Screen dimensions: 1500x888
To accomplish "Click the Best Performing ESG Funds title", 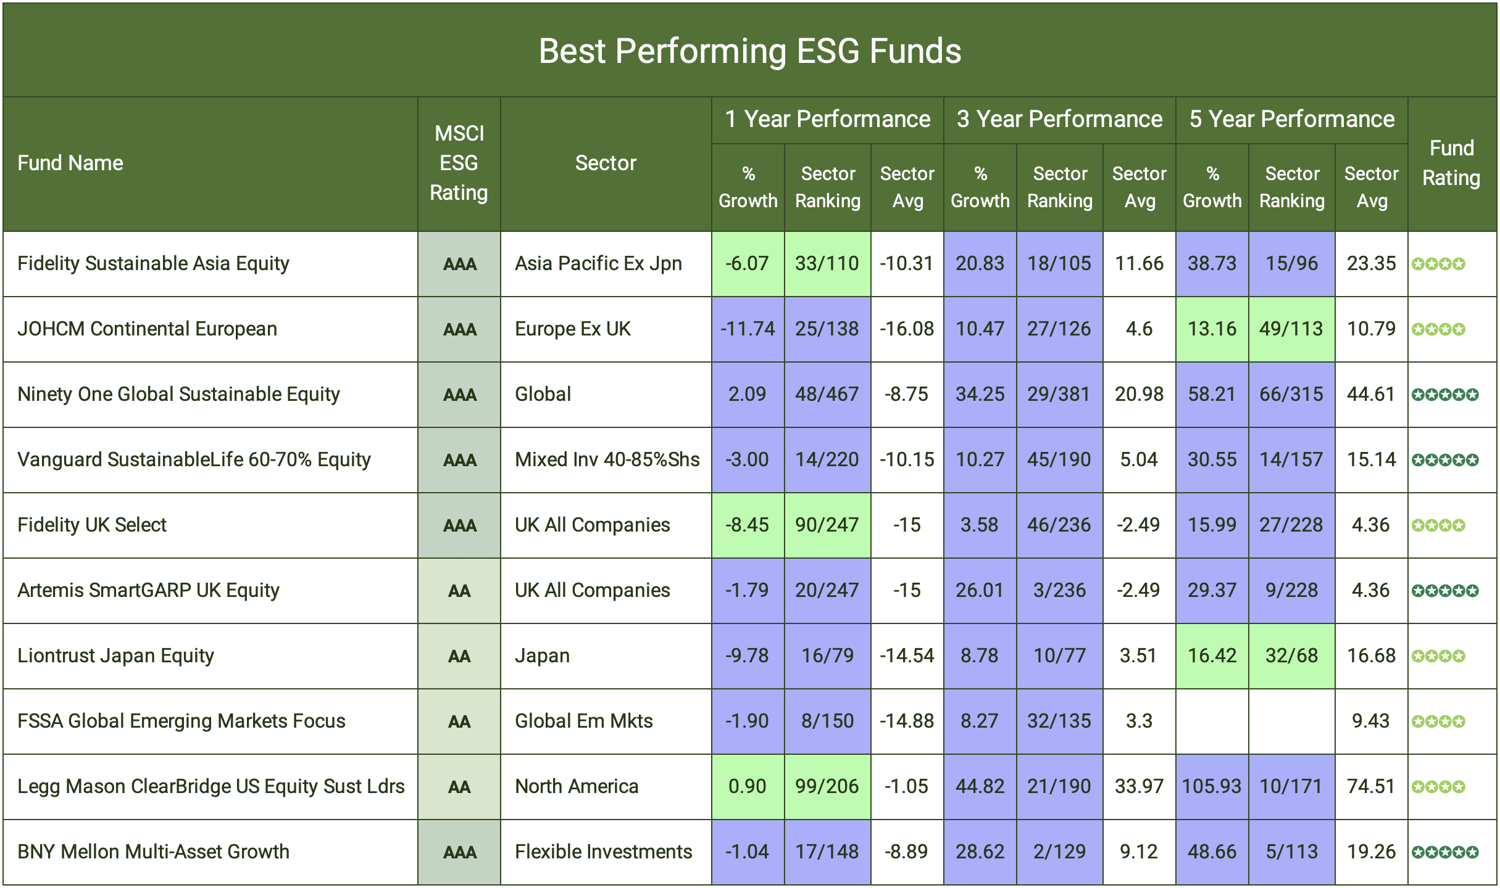I will coord(750,51).
